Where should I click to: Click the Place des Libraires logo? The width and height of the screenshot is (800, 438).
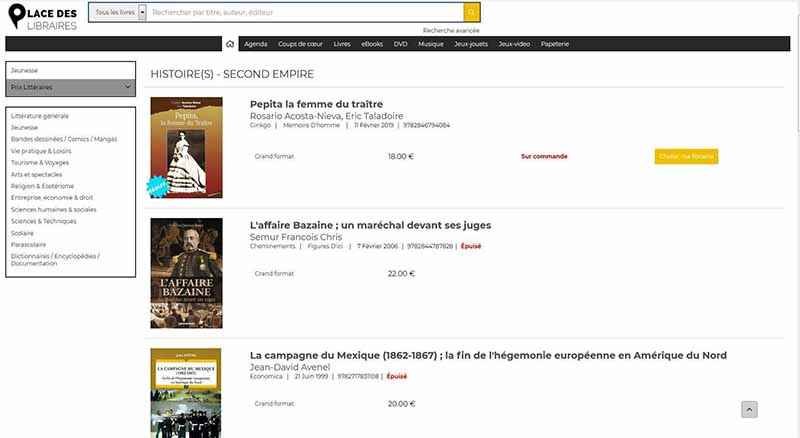point(43,17)
